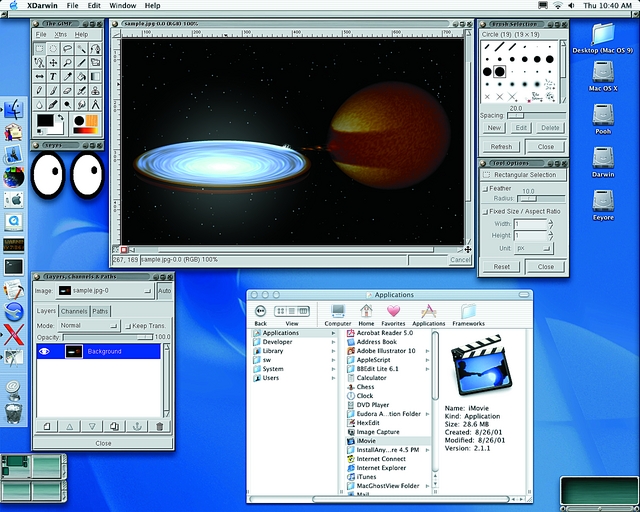Delete layer using the trash icon
Image resolution: width=640 pixels, height=512 pixels.
click(159, 426)
